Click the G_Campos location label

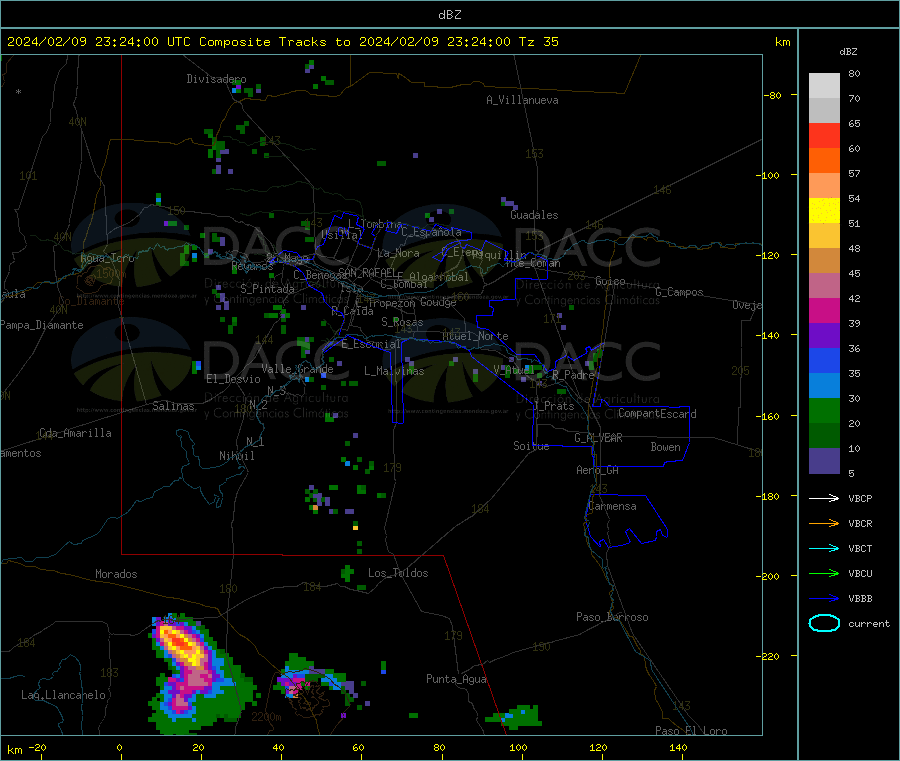pos(680,292)
